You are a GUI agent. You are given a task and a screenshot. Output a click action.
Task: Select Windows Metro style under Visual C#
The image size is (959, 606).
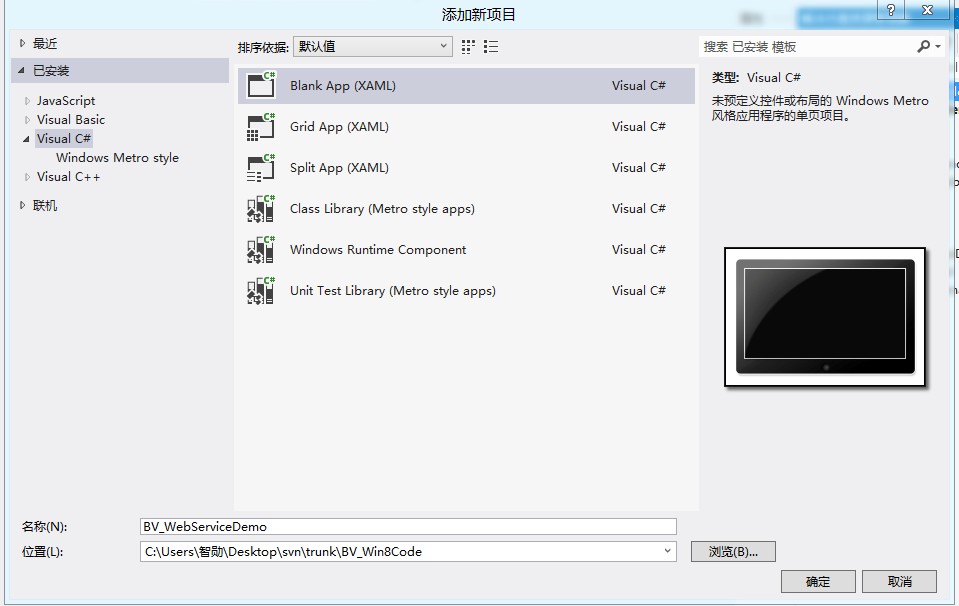[x=117, y=157]
